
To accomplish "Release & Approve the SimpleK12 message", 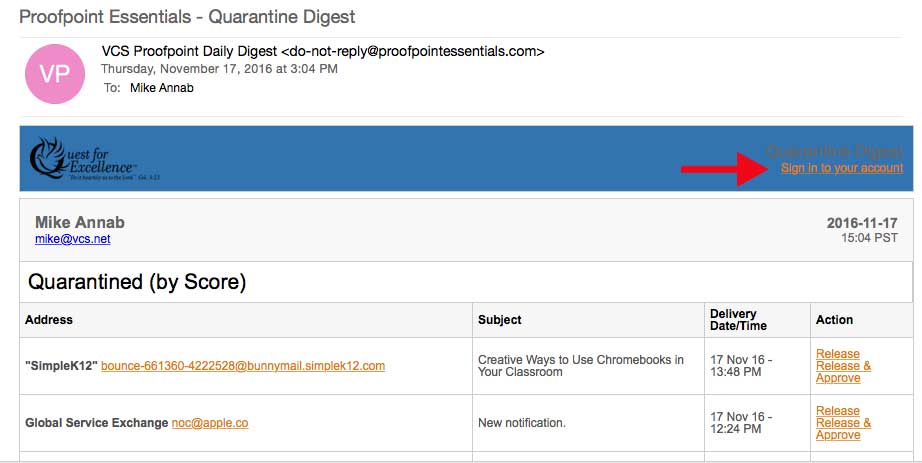I will click(842, 372).
